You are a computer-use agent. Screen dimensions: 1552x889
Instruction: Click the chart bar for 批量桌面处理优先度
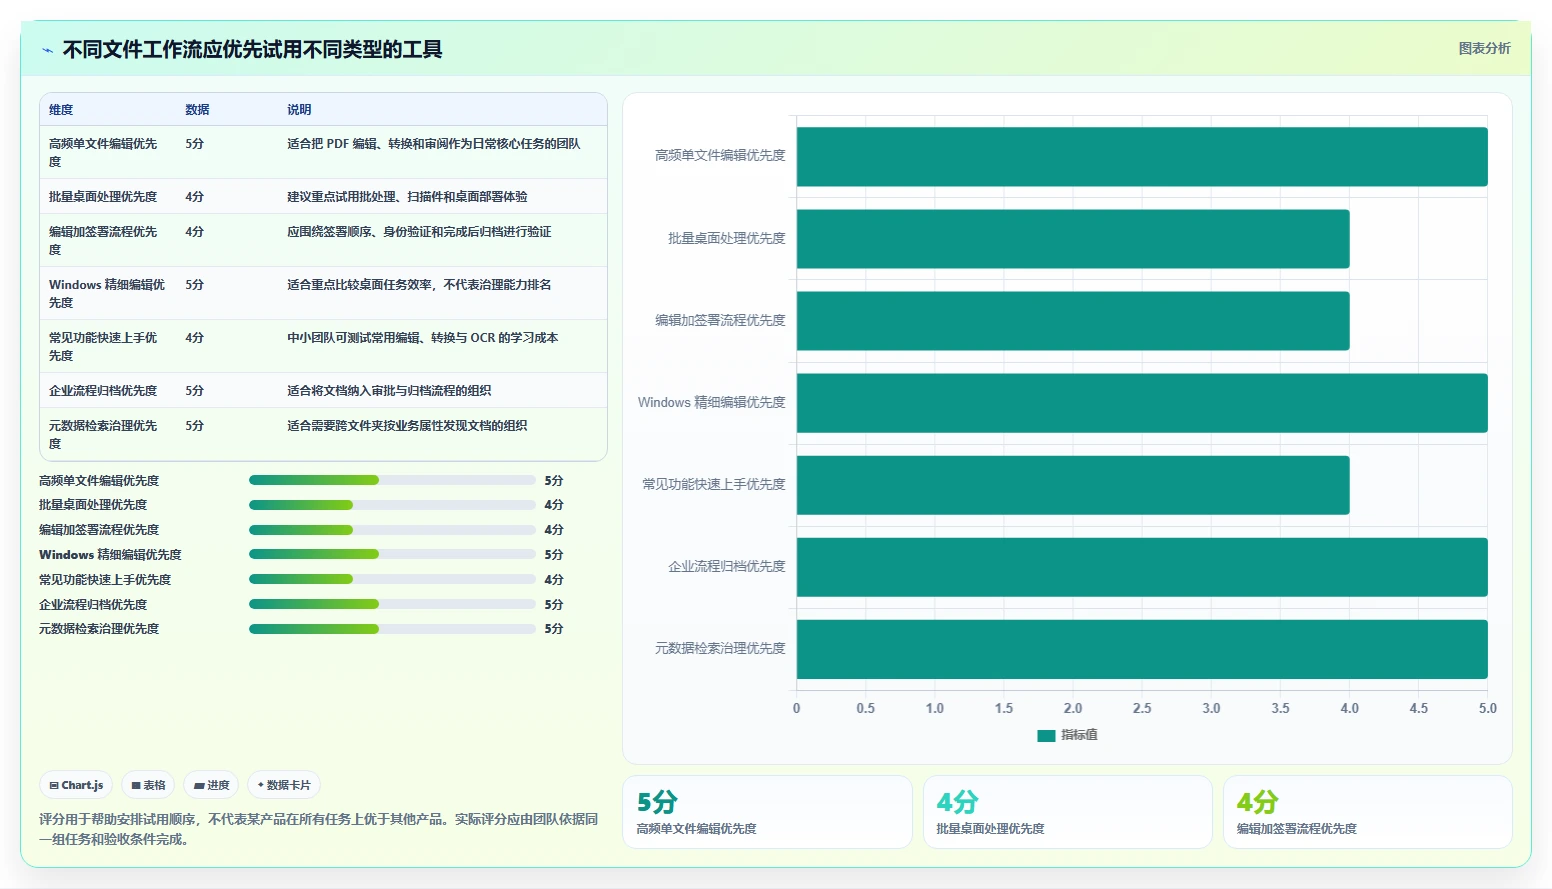tap(1073, 239)
